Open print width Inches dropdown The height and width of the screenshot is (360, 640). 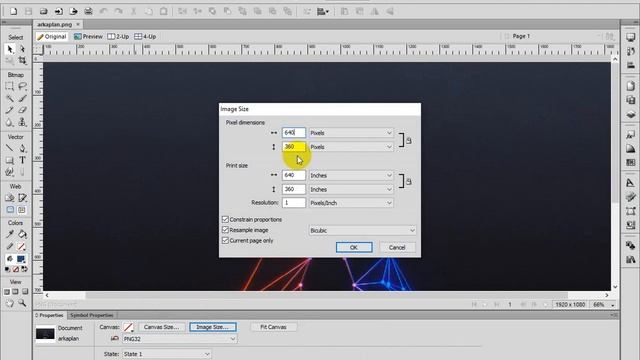[351, 176]
